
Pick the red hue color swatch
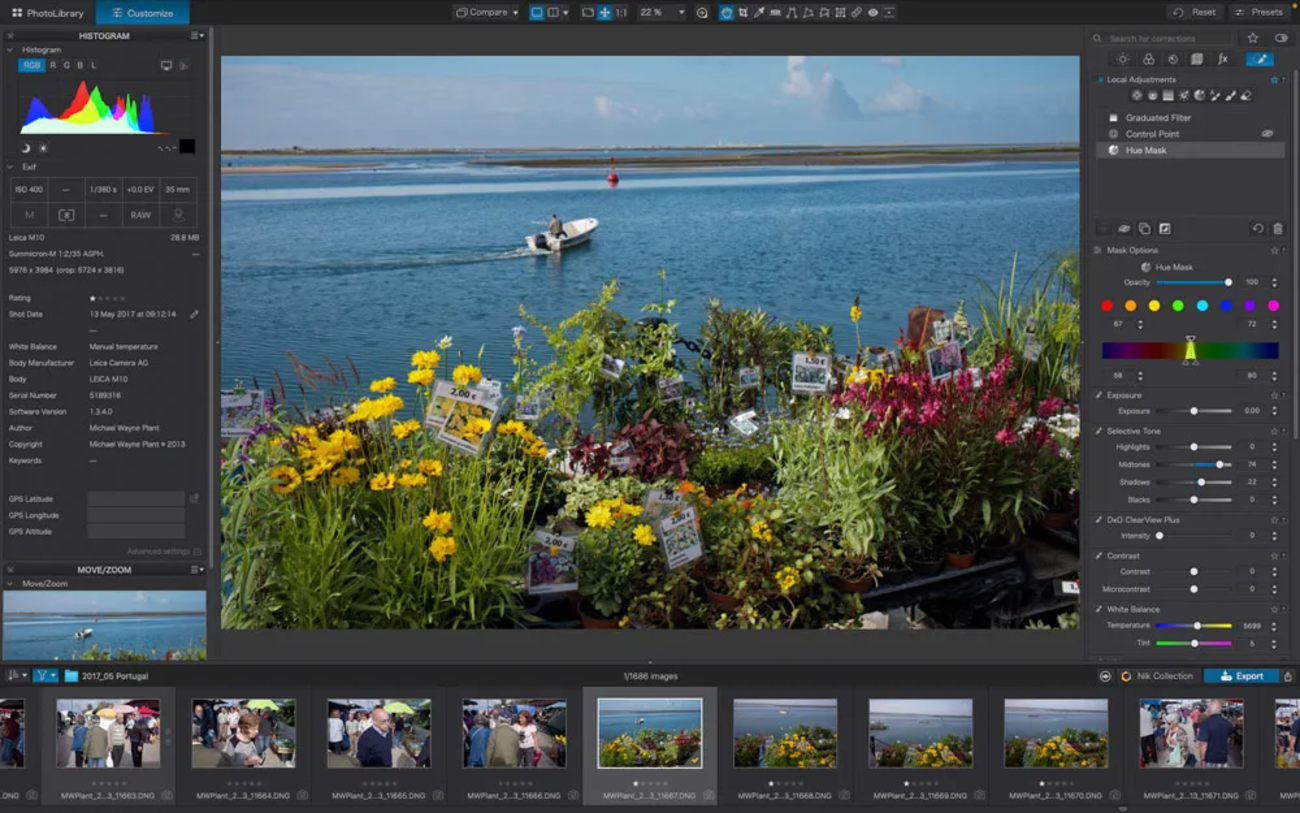pyautogui.click(x=1107, y=306)
